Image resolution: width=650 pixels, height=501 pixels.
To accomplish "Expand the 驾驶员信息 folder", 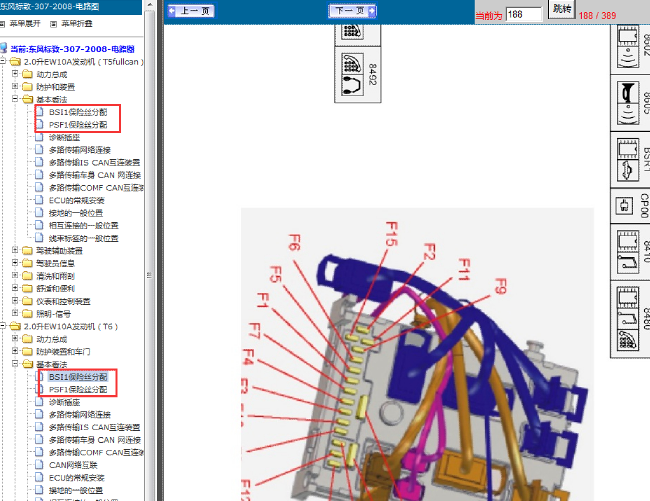I will 15,263.
